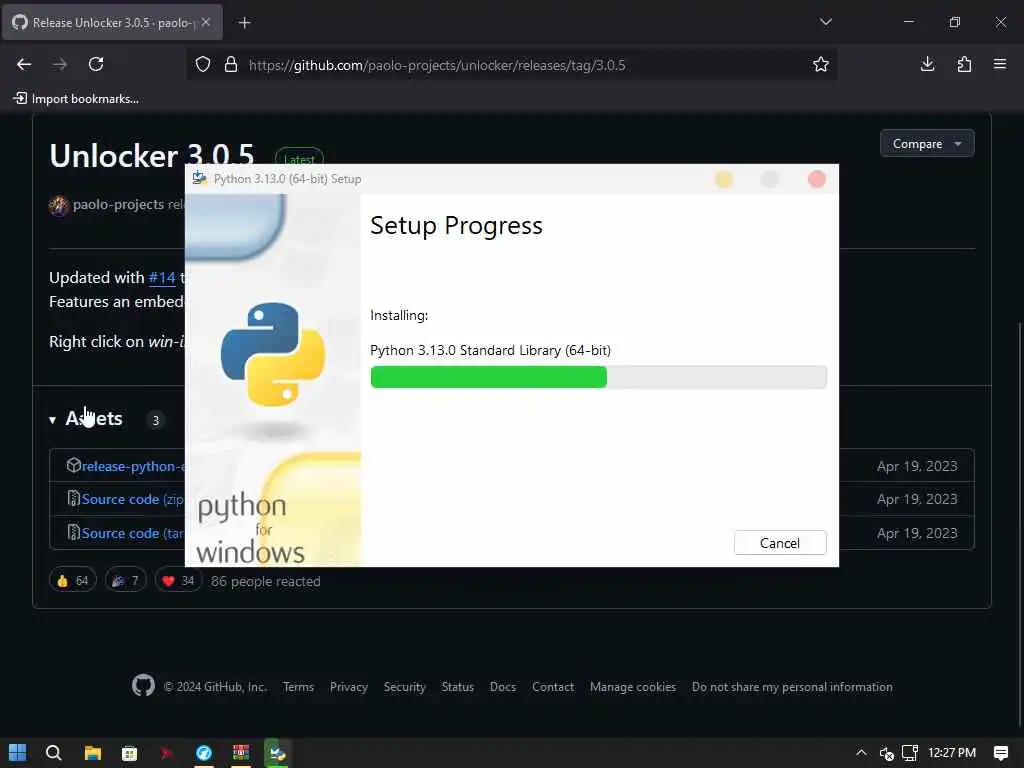
Task: Open the browser downloads panel
Action: pyautogui.click(x=927, y=64)
